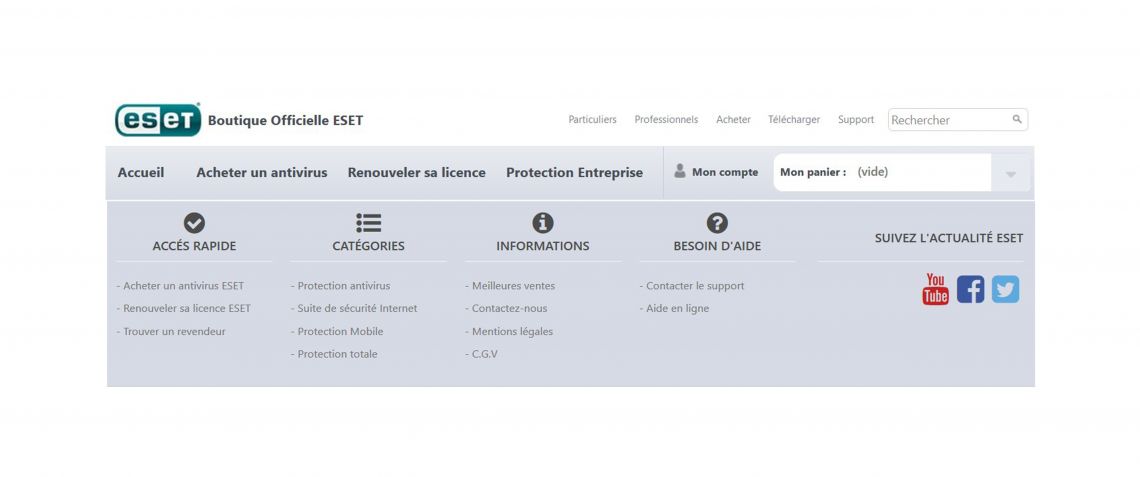Open the YouTube social icon
The height and width of the screenshot is (477, 1140).
click(936, 289)
